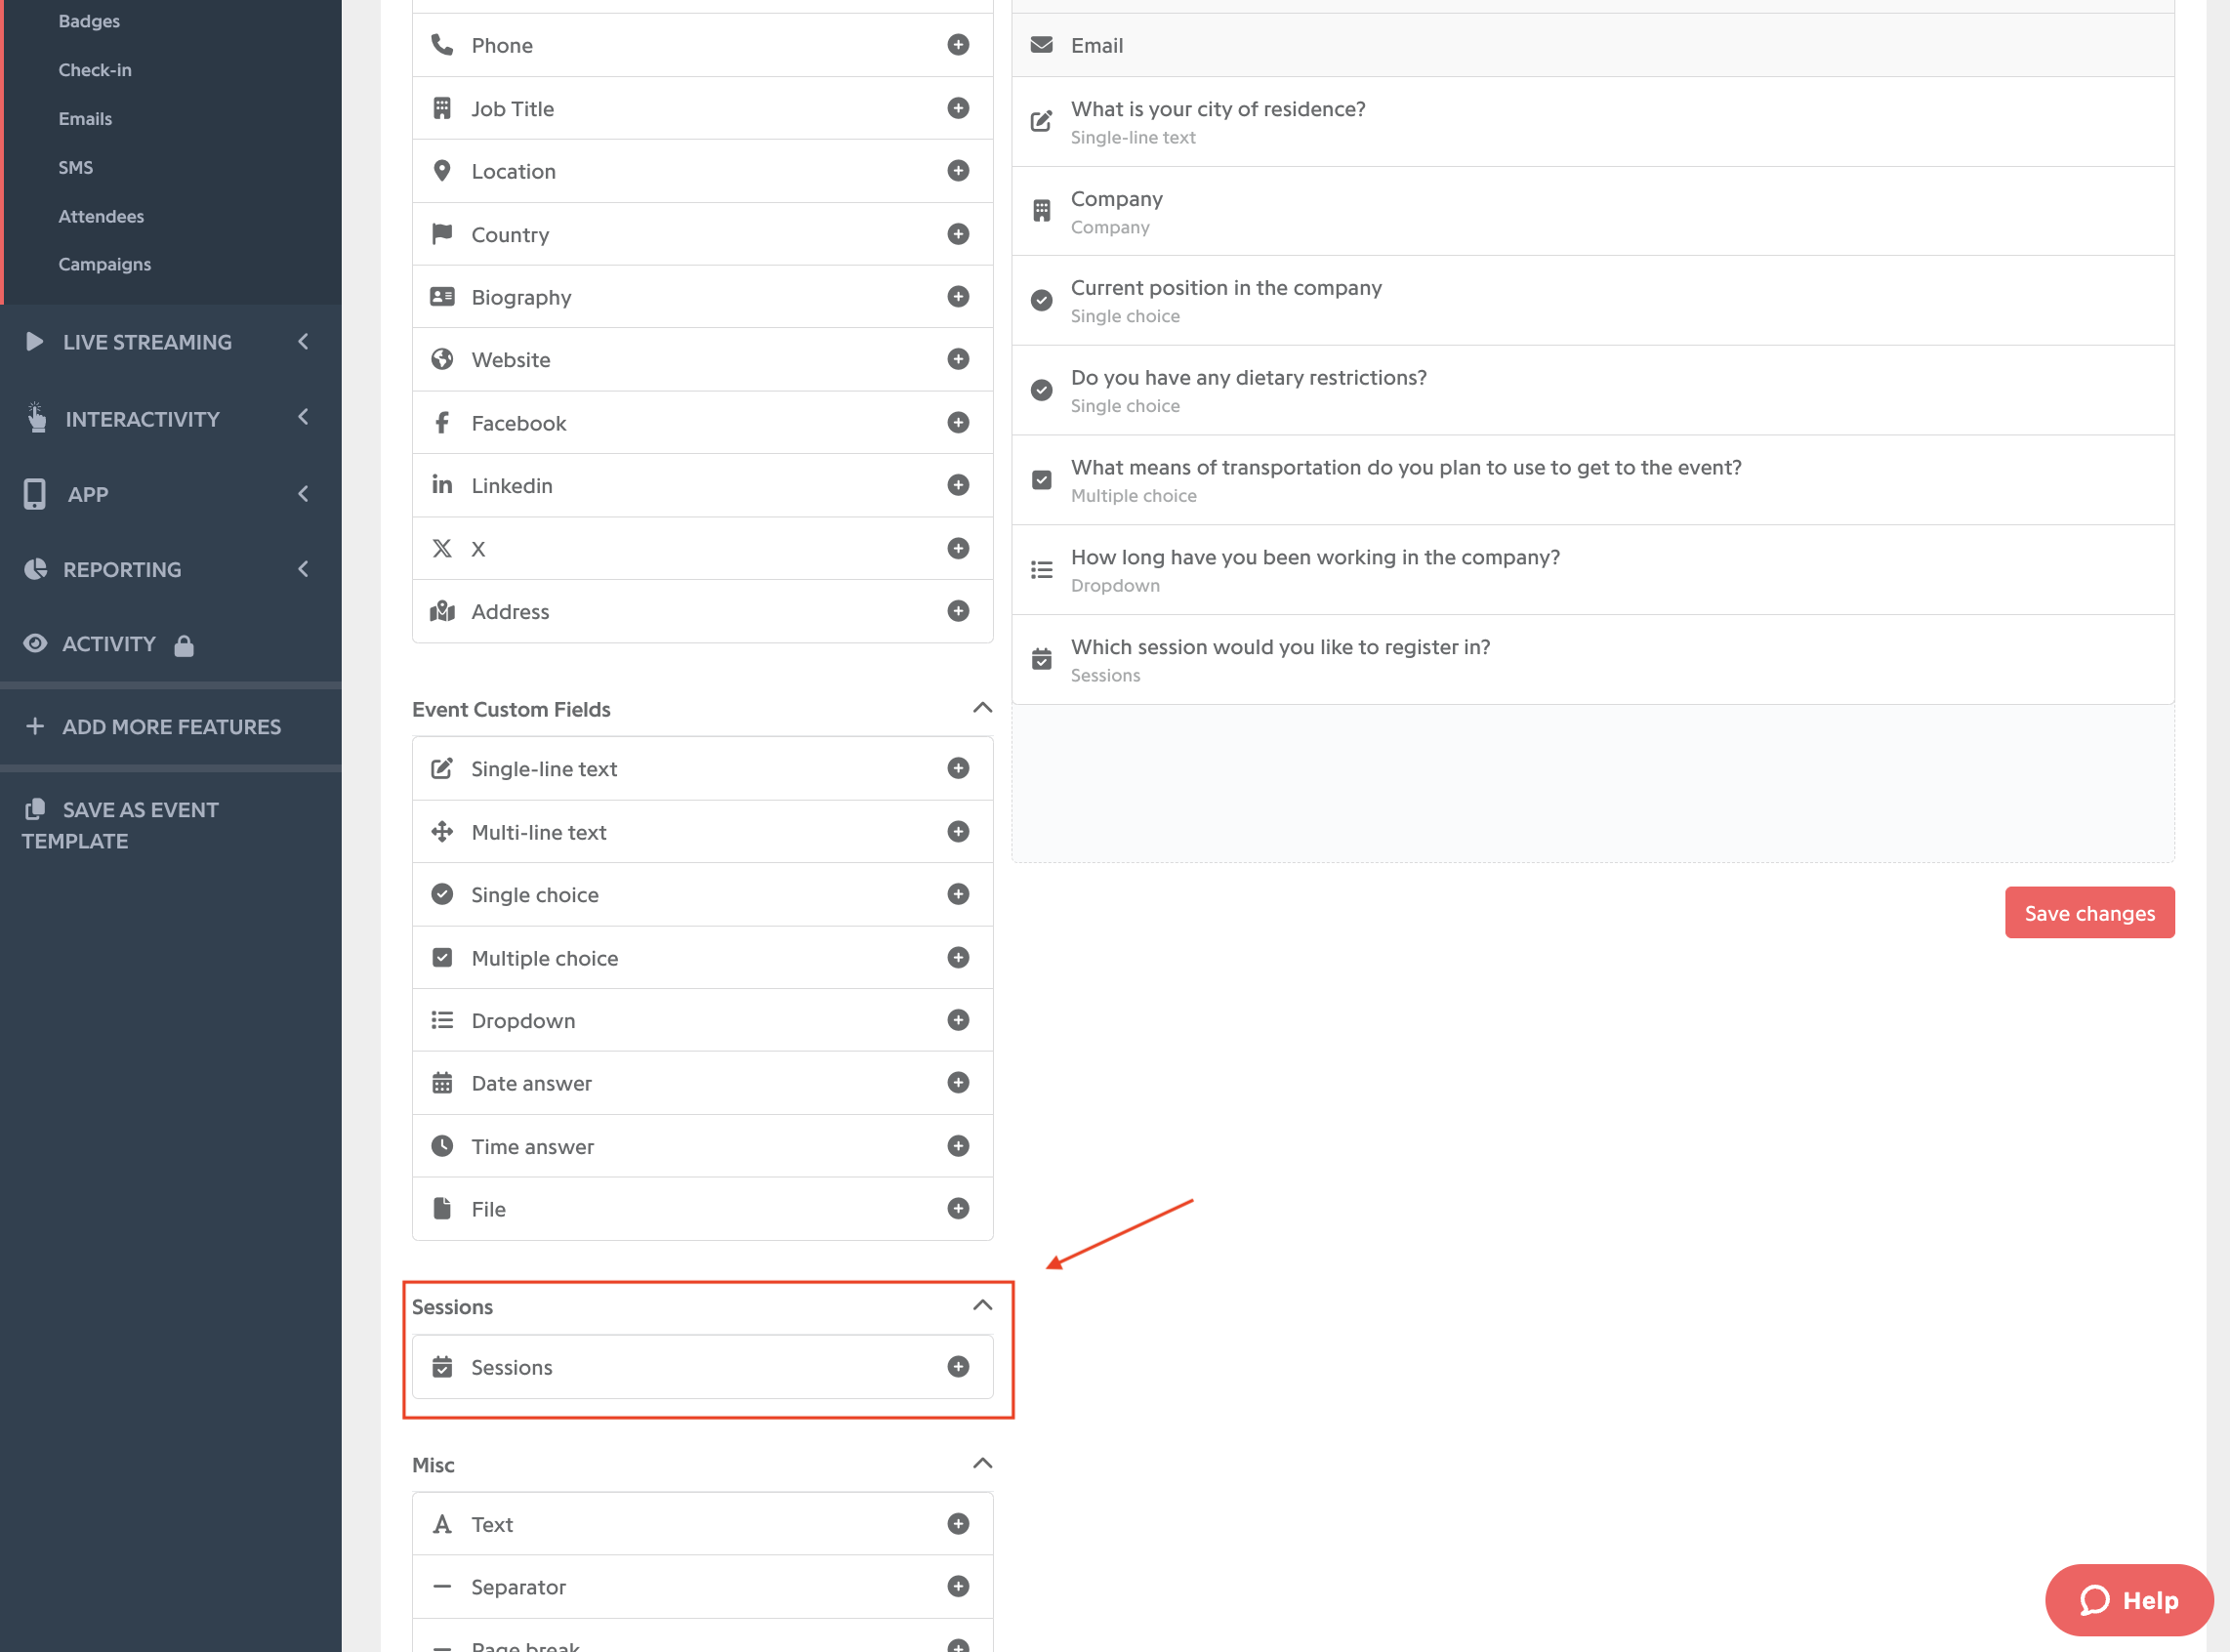Image resolution: width=2230 pixels, height=1652 pixels.
Task: Open the Check-in sidebar item
Action: click(x=95, y=70)
